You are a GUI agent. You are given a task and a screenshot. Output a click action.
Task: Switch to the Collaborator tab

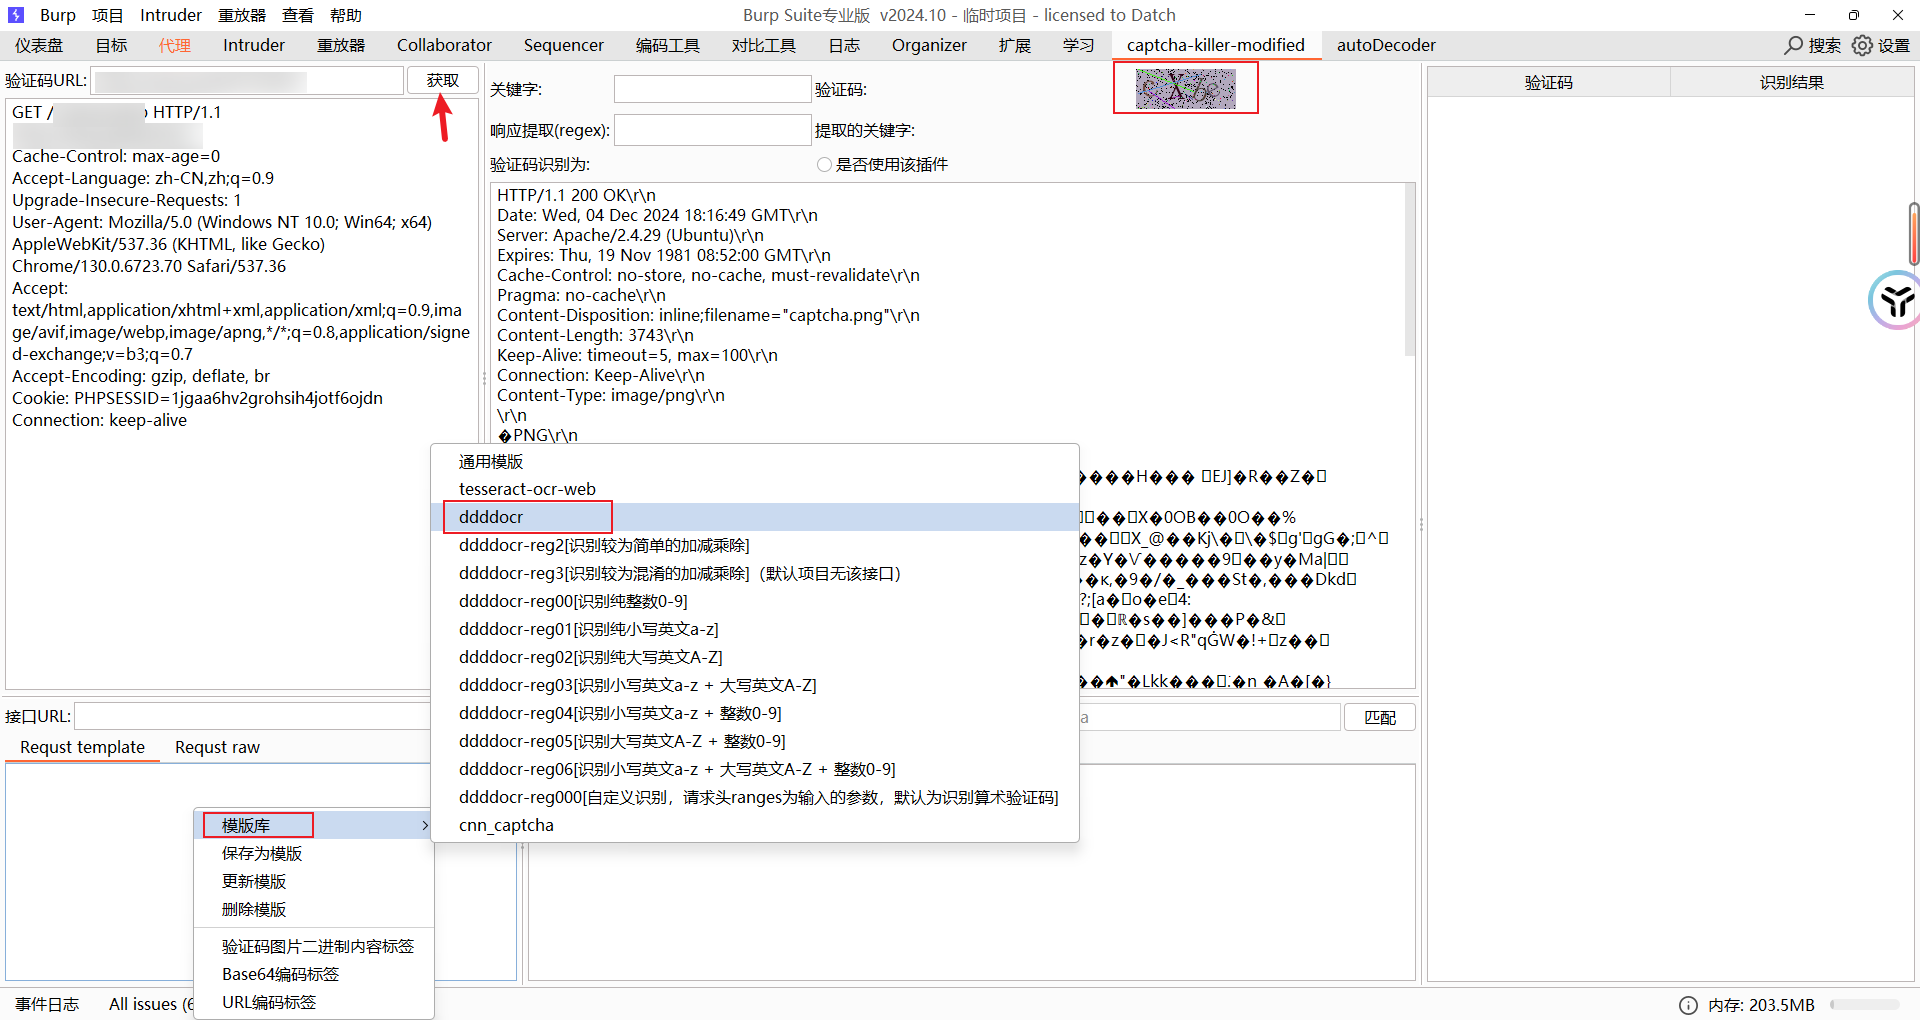tap(444, 45)
